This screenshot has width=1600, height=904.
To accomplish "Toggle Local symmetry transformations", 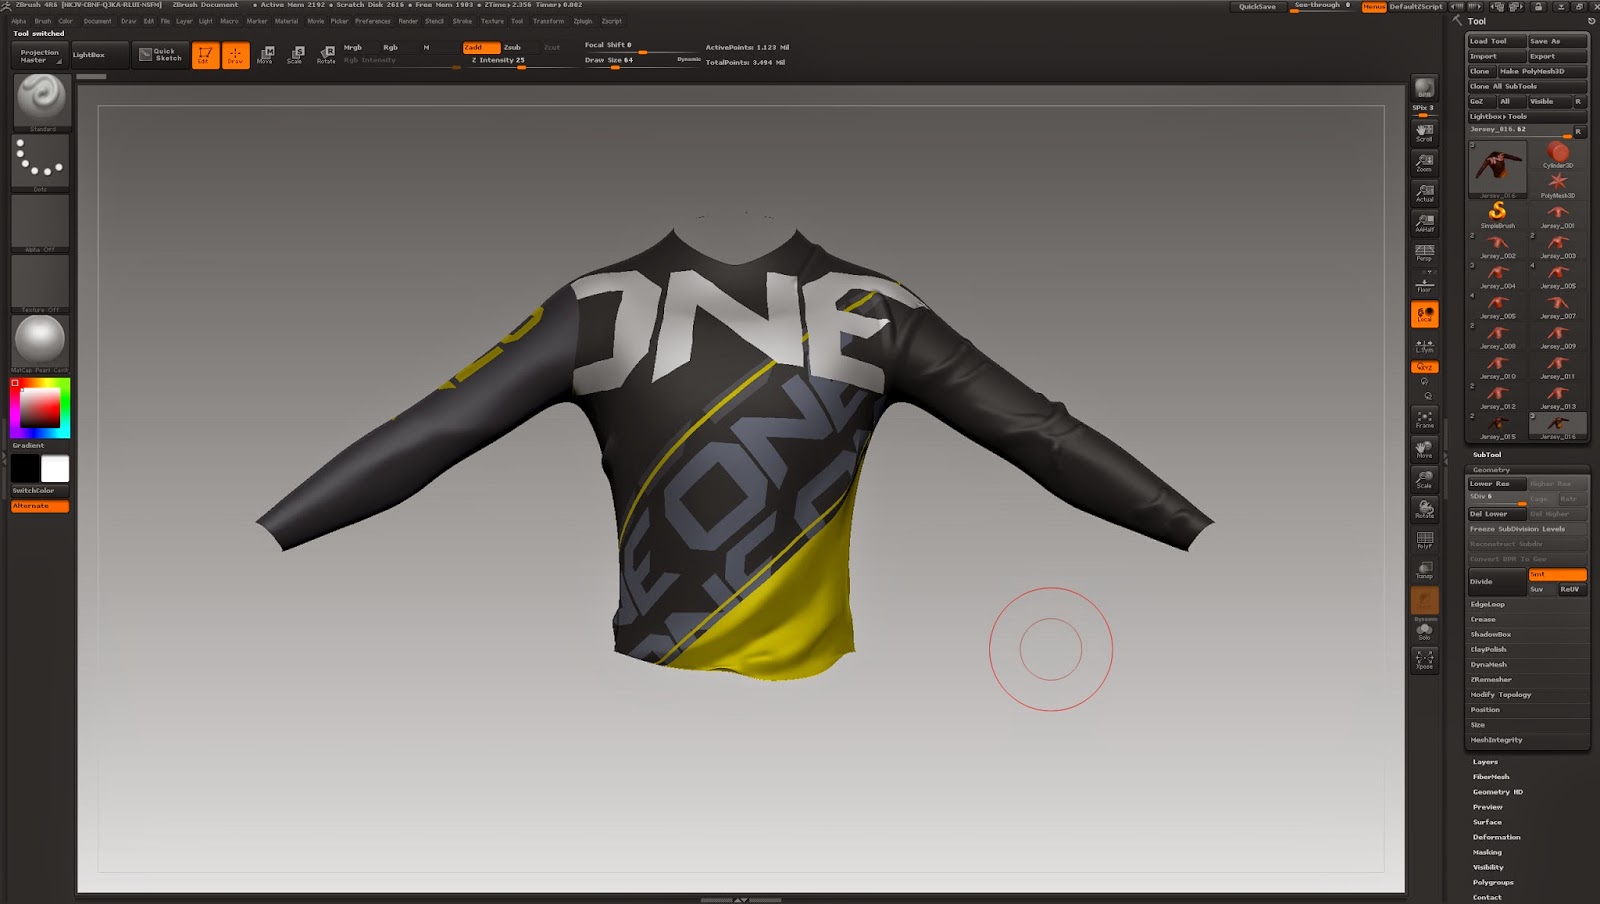I will tap(1424, 314).
